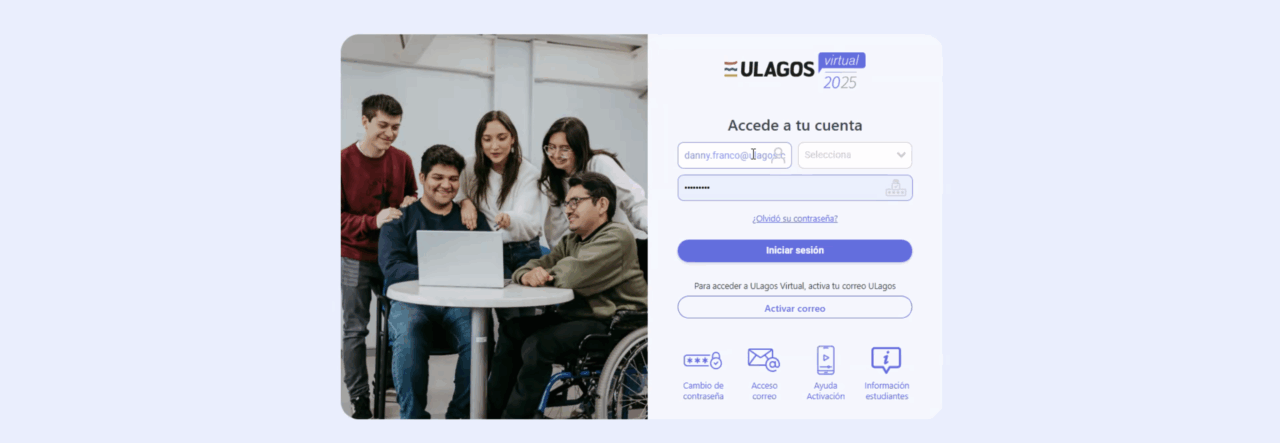
Task: Open the Selecciona dropdown
Action: pos(855,155)
